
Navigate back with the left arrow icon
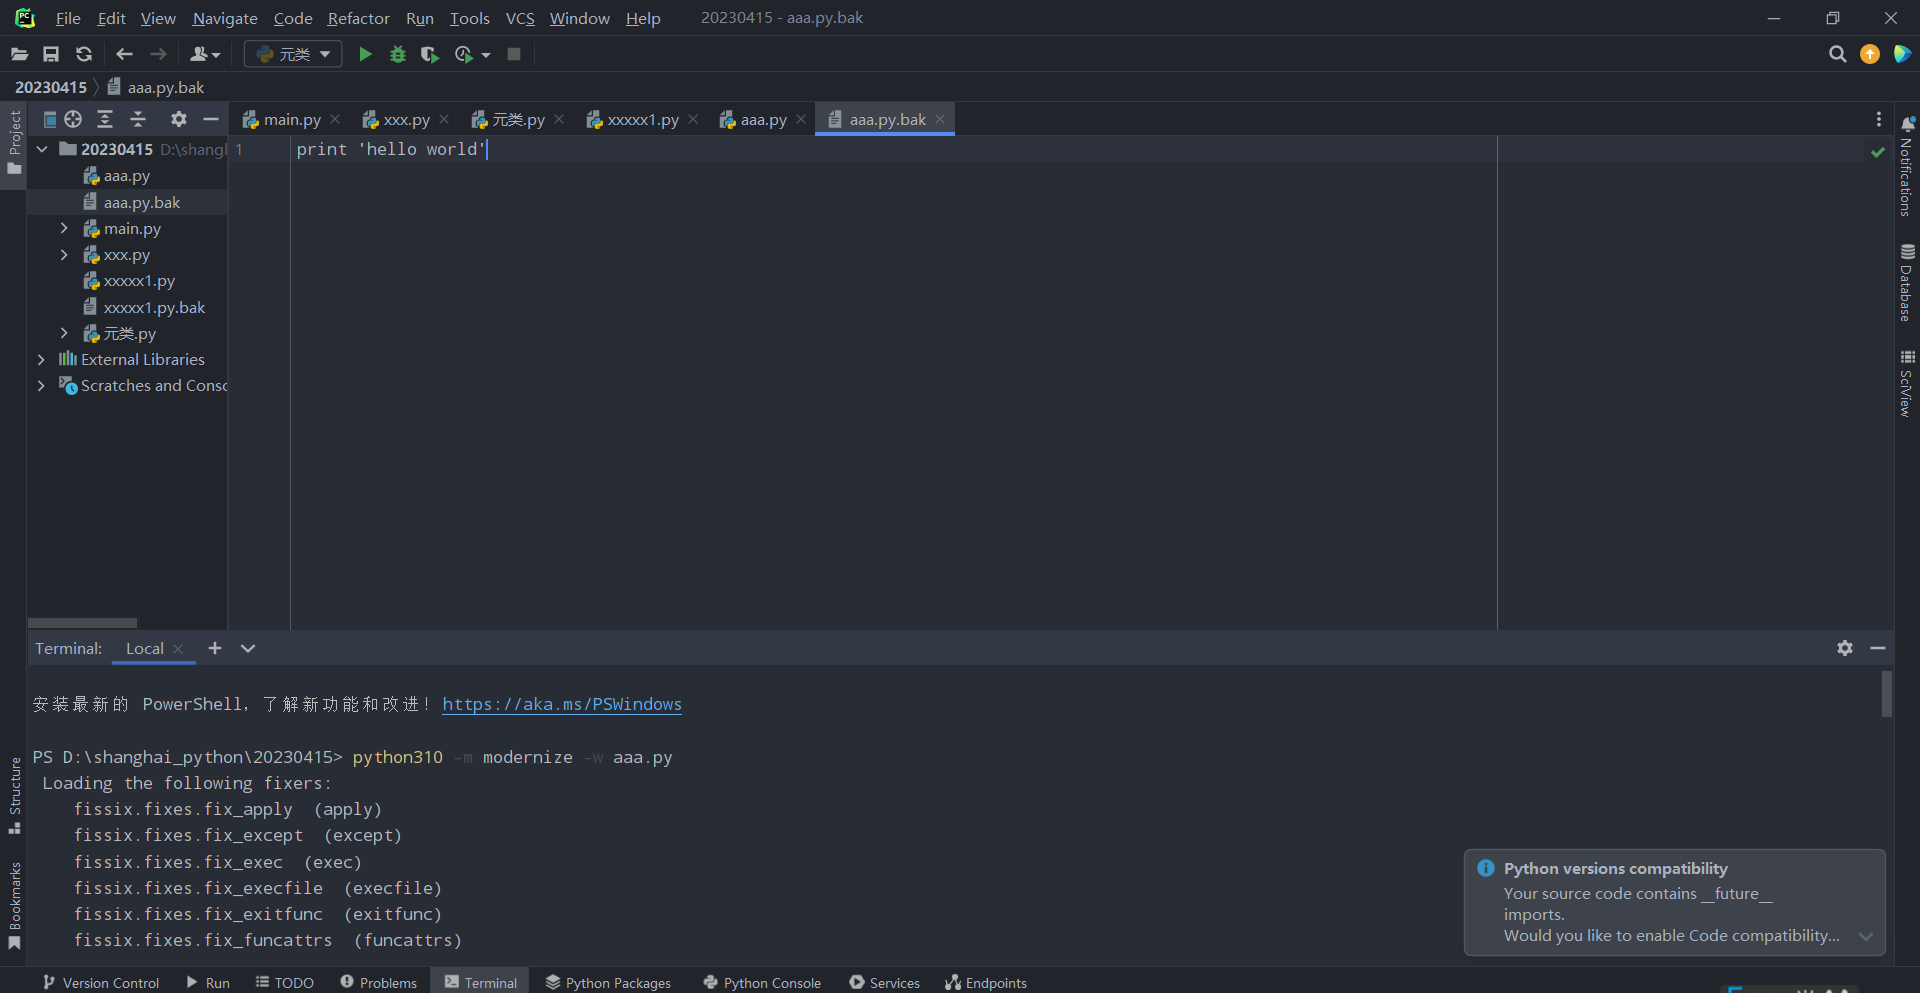tap(124, 54)
